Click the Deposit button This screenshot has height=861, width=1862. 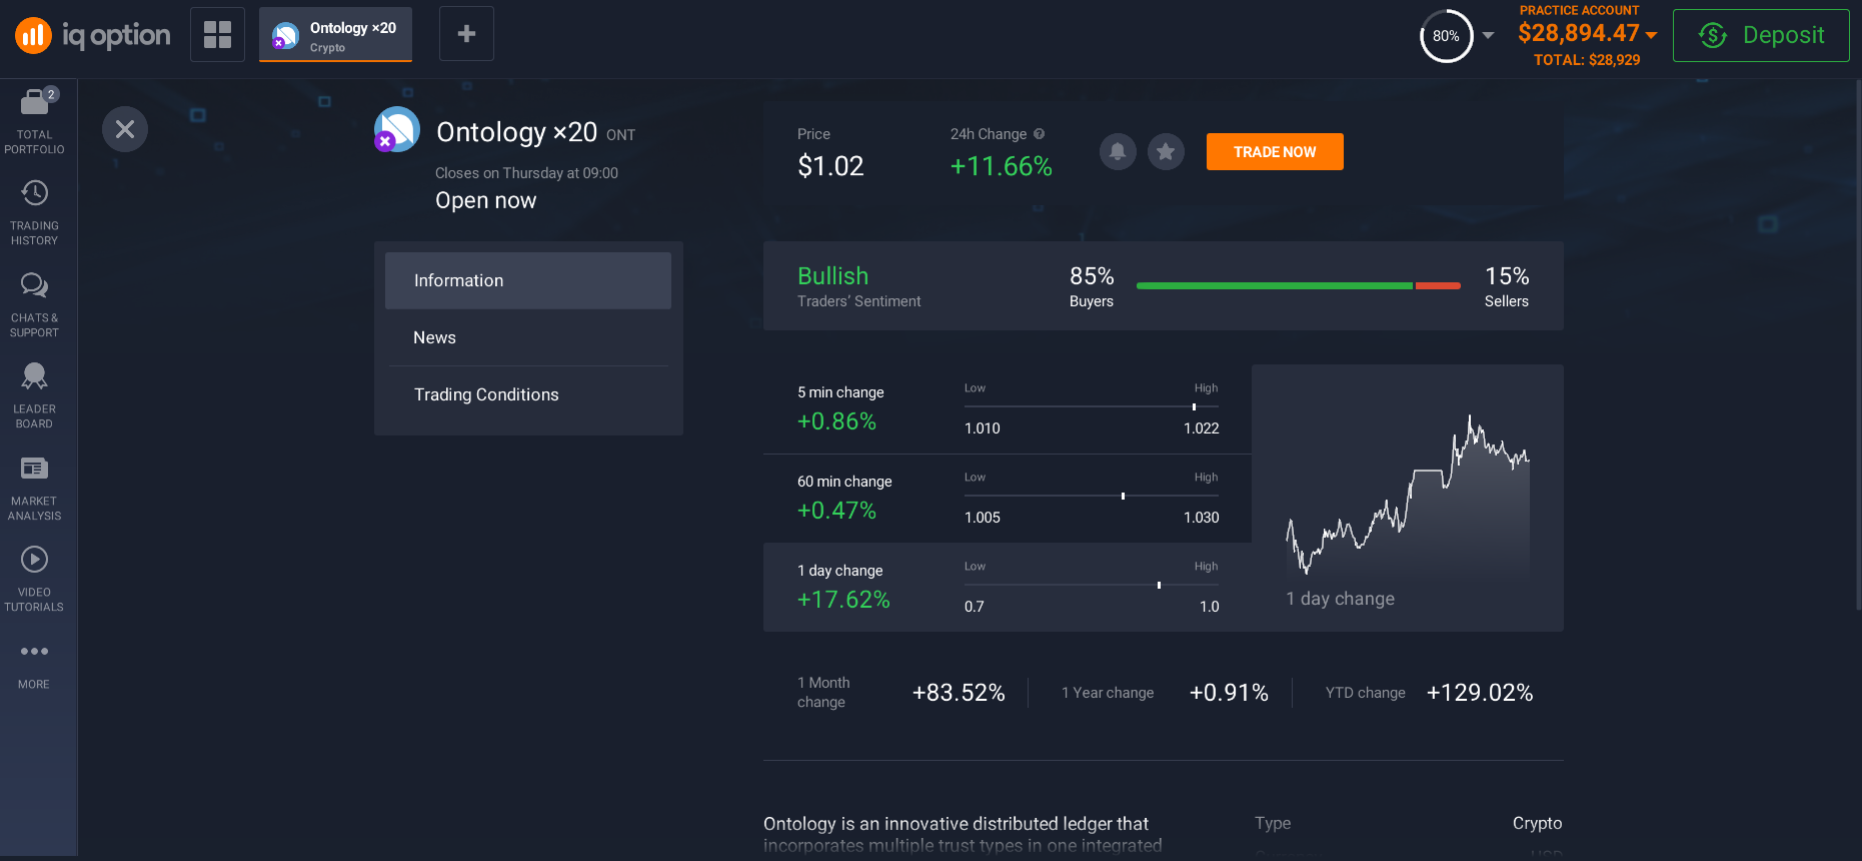[1761, 35]
